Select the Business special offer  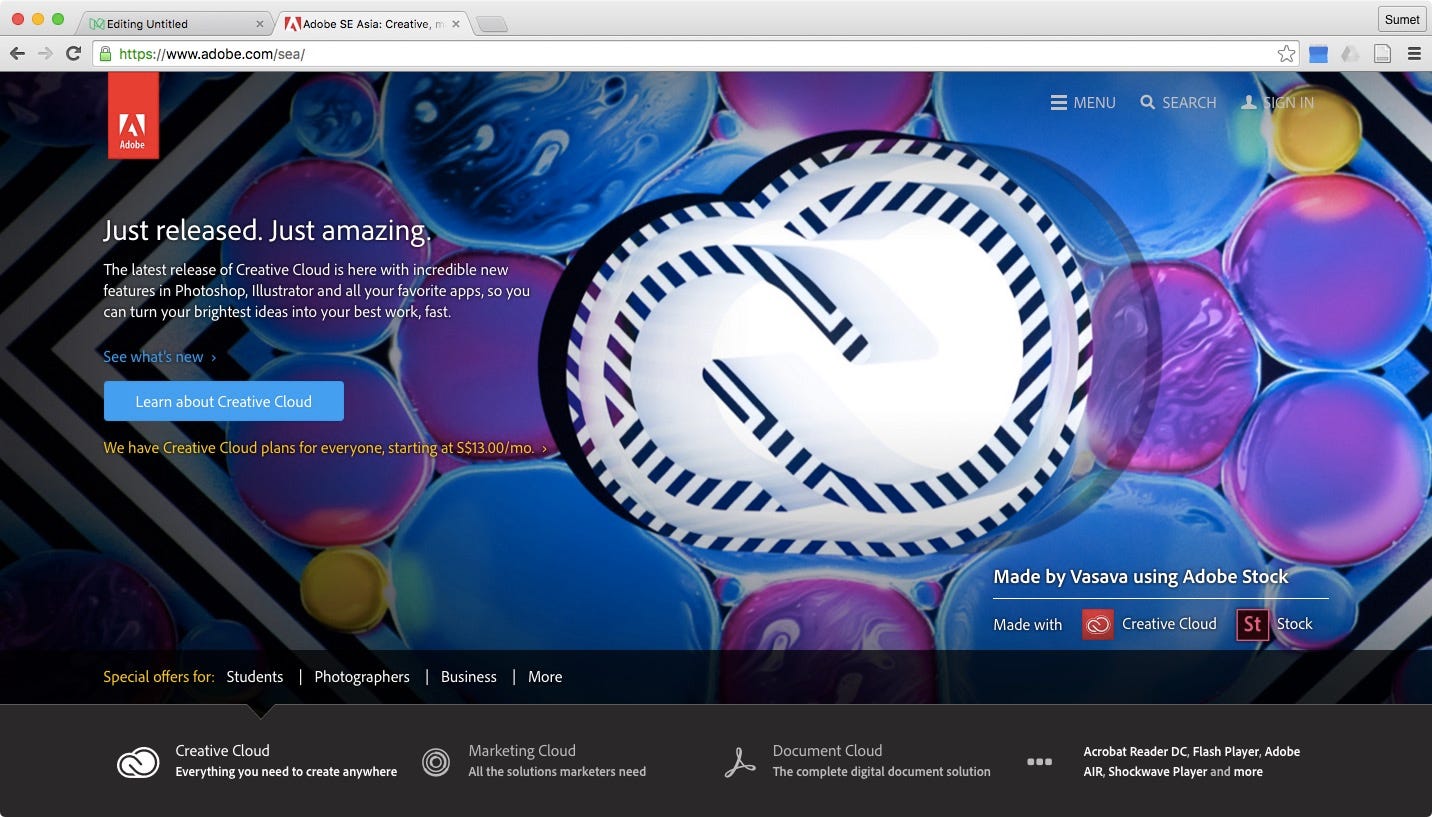(469, 677)
